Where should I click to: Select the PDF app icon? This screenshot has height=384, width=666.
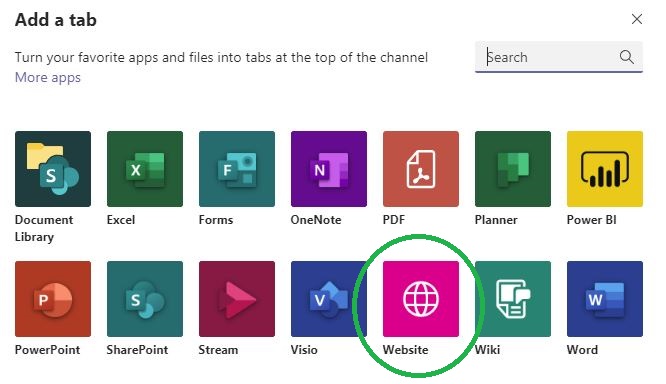[420, 169]
